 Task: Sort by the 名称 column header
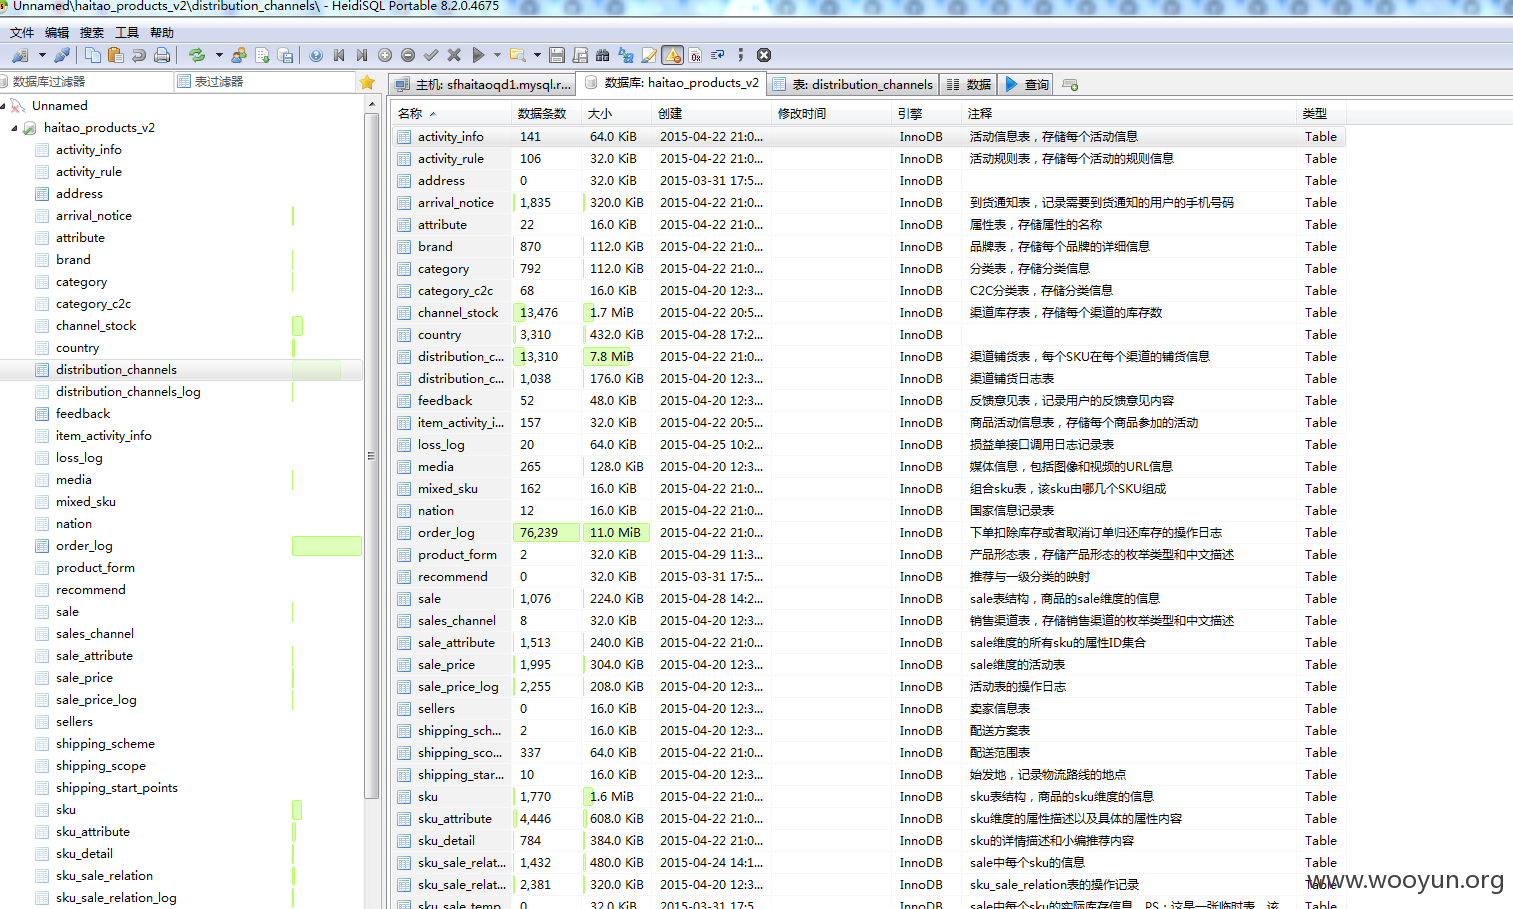451,113
